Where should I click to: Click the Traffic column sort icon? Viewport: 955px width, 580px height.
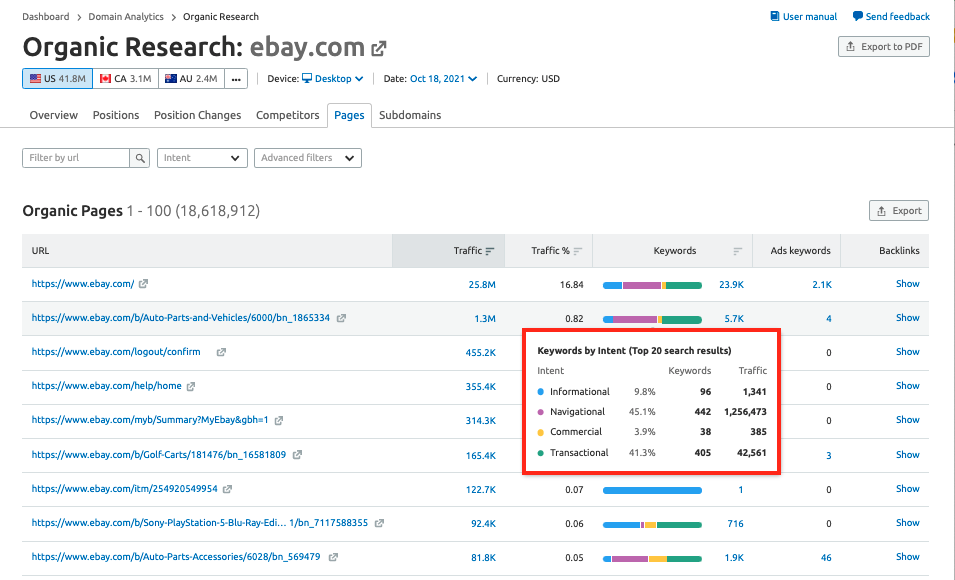(x=490, y=251)
